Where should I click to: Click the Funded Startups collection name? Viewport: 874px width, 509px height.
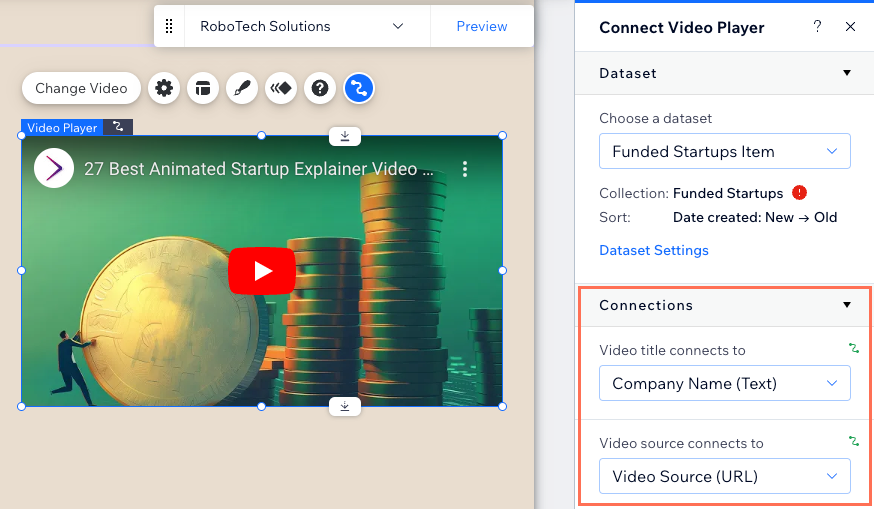[728, 193]
